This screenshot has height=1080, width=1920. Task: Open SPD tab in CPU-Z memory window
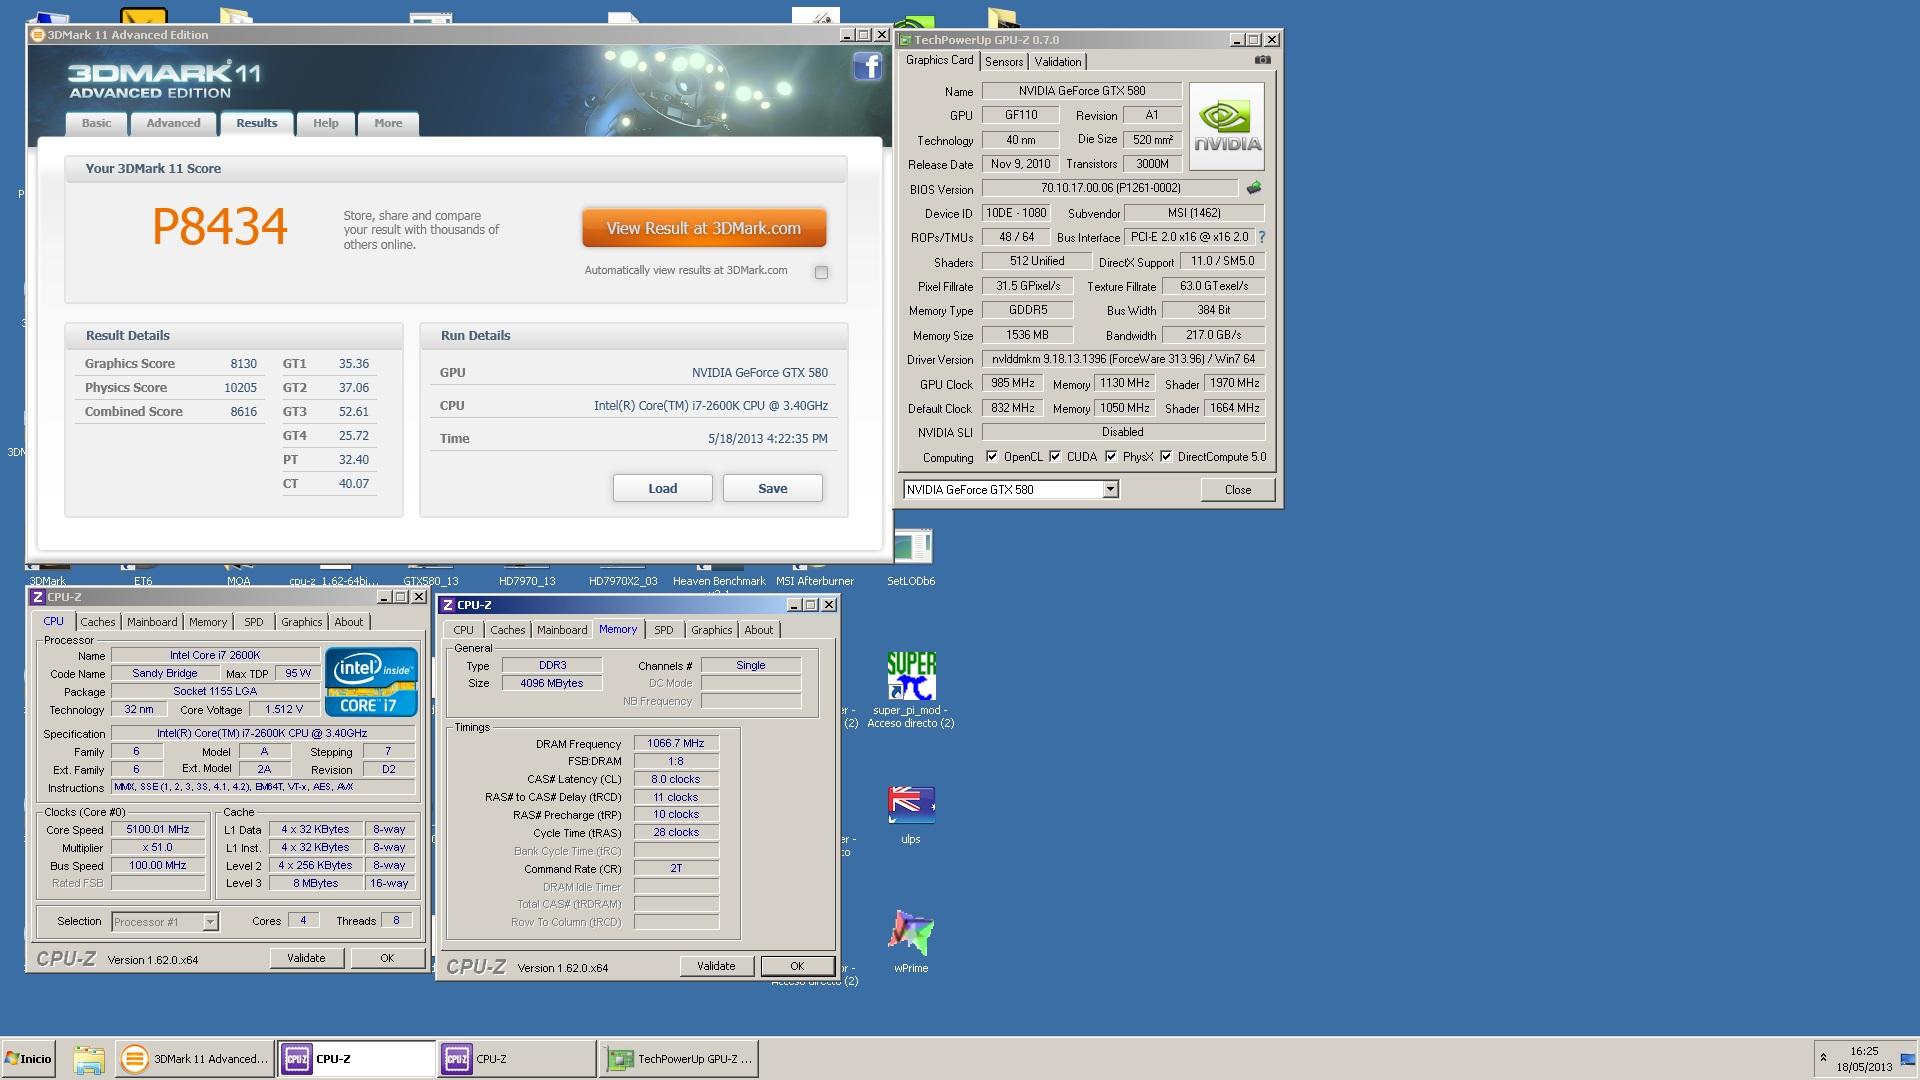[664, 630]
